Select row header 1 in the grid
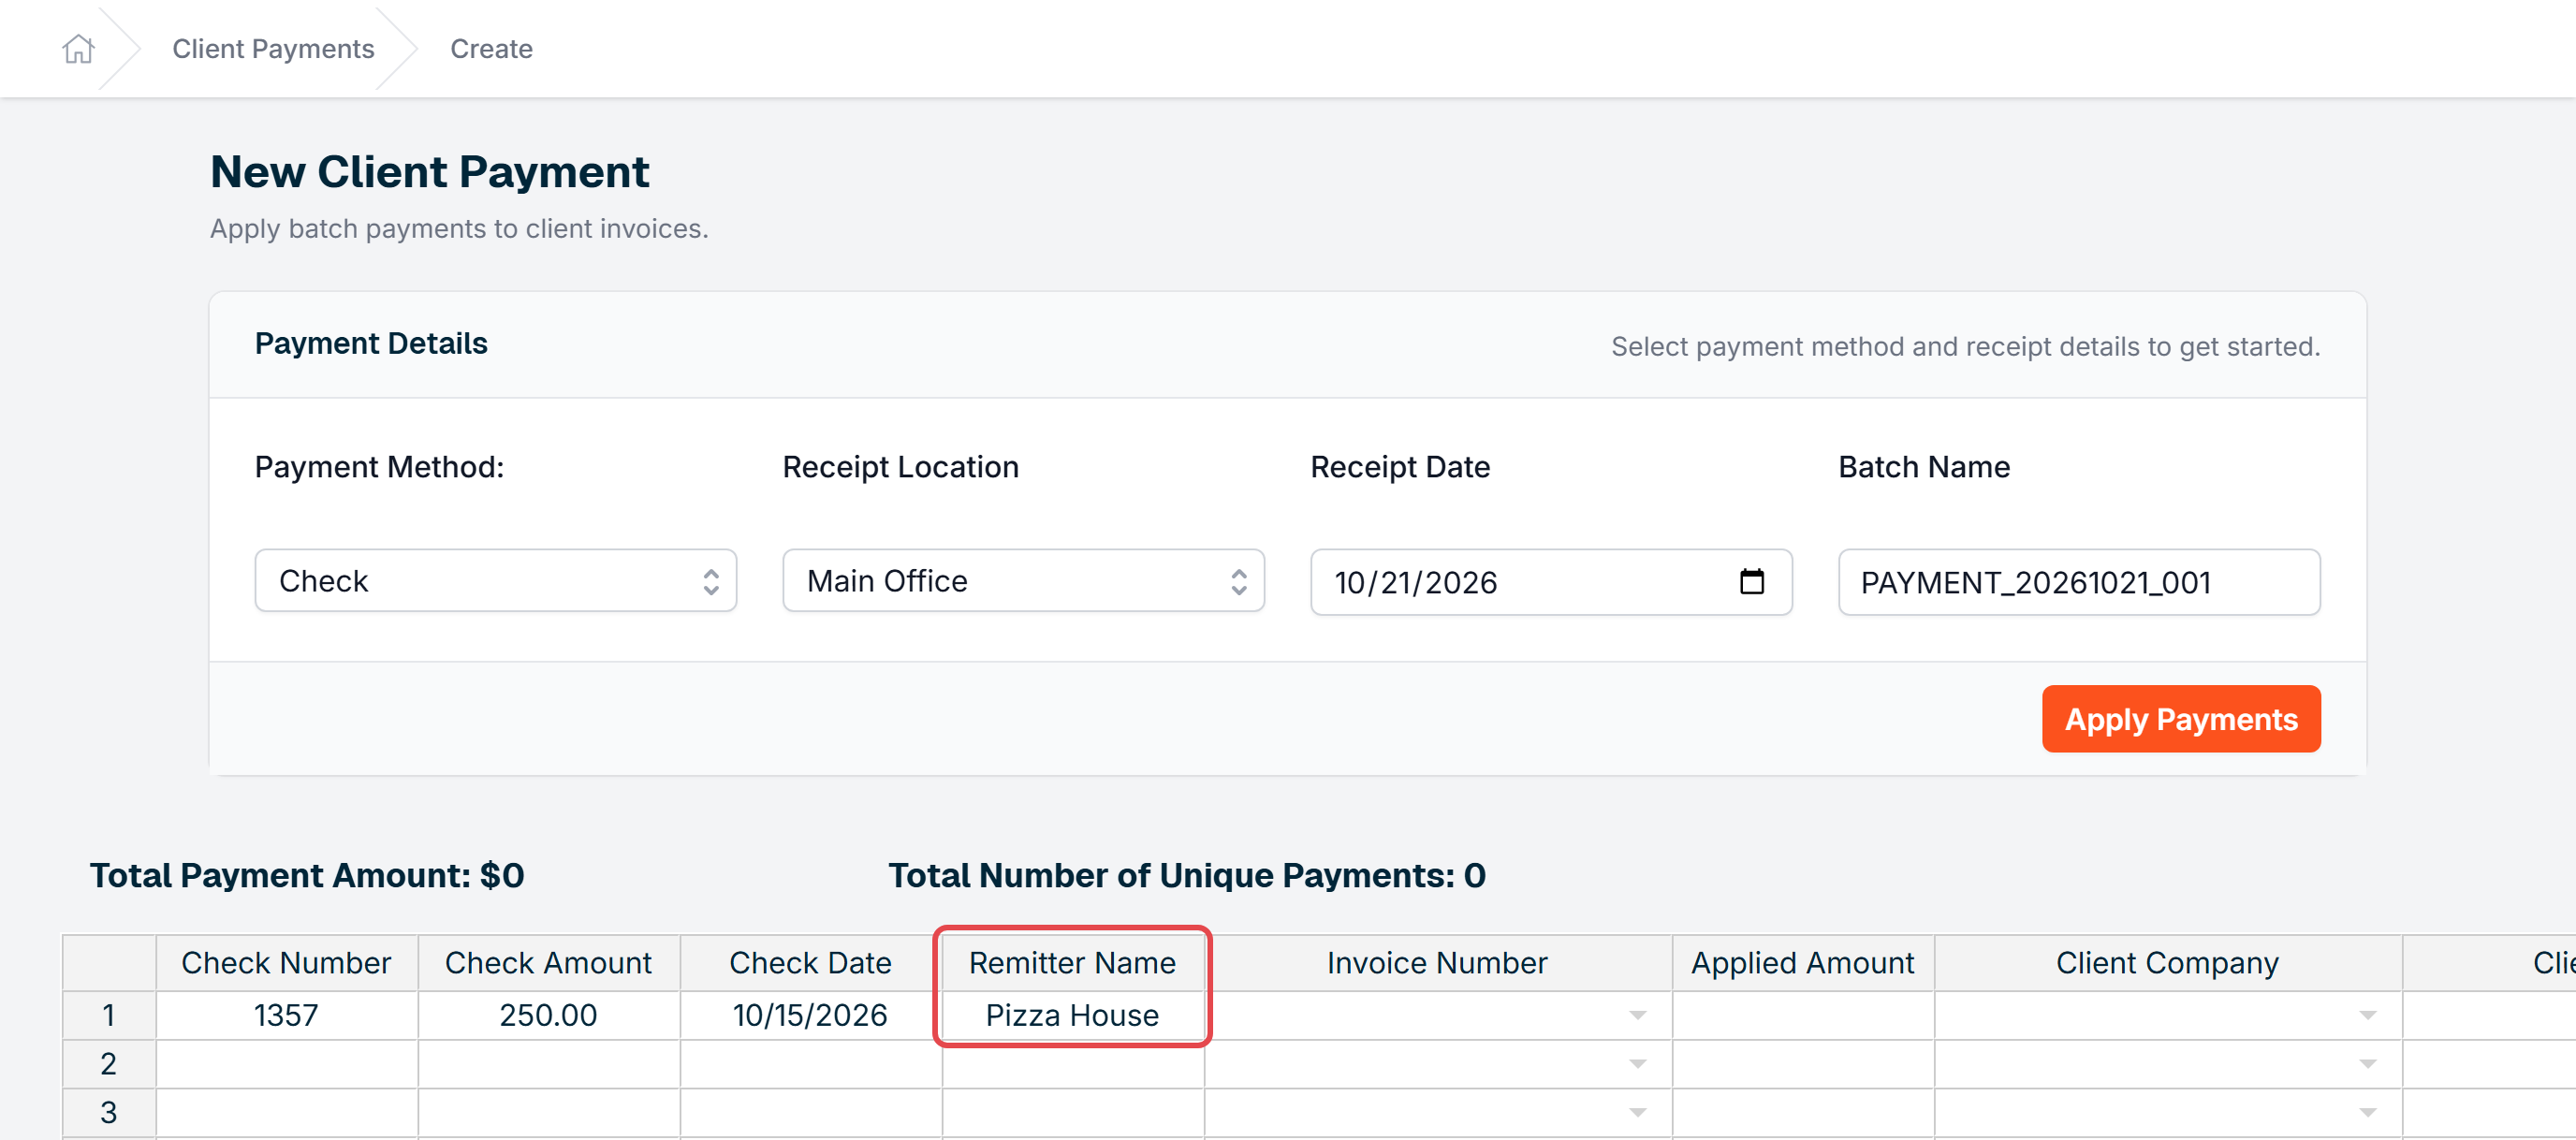The image size is (2576, 1140). click(x=109, y=1016)
